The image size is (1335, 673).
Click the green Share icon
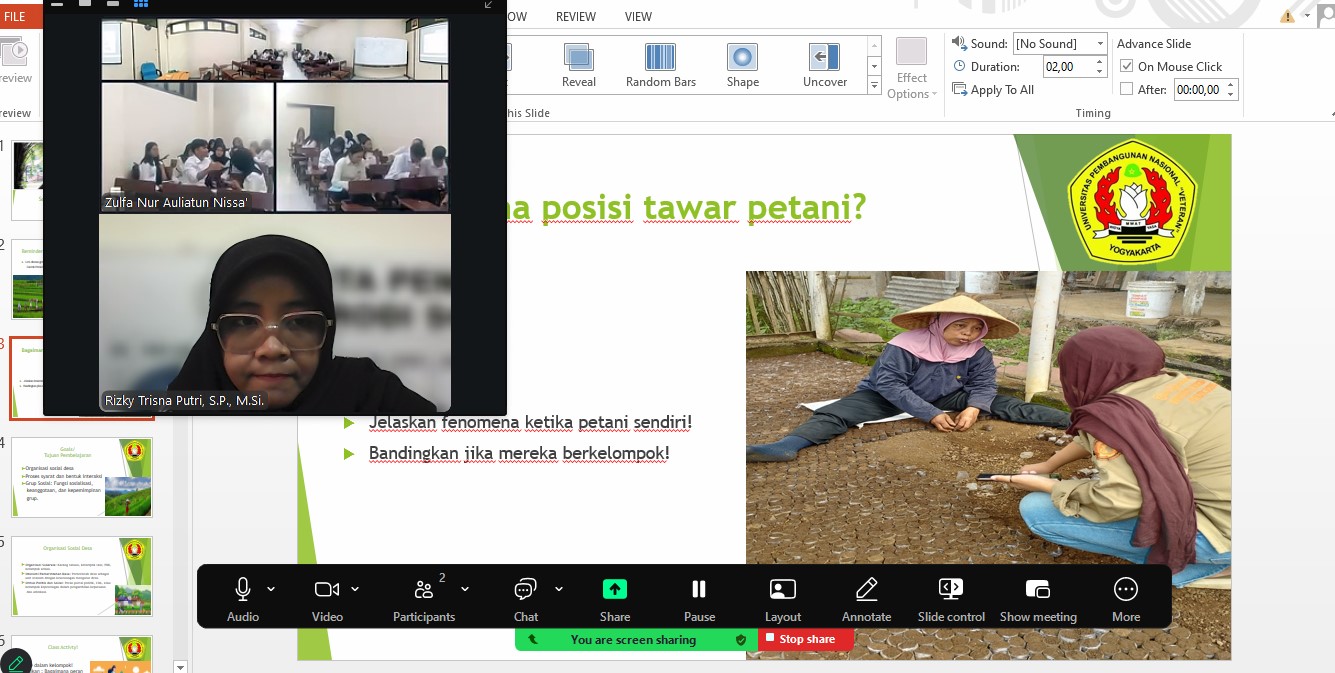(x=615, y=589)
